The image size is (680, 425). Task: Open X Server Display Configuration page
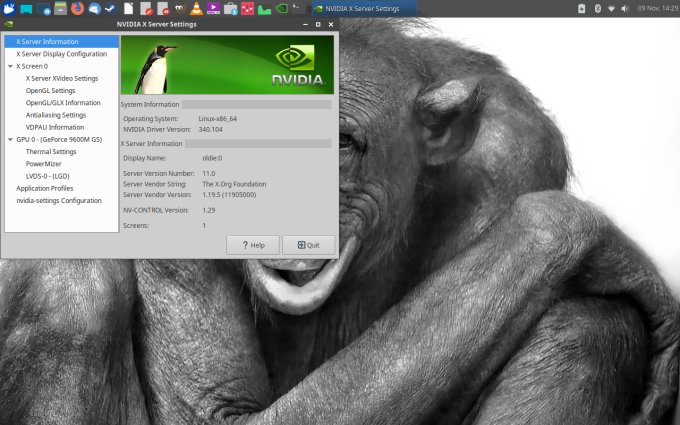pos(62,54)
